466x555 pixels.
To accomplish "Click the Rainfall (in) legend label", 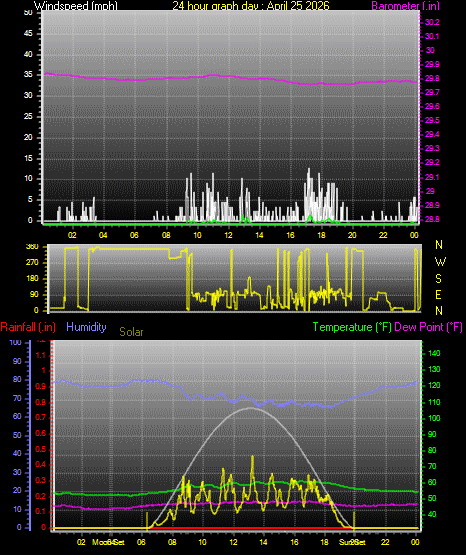I will point(28,327).
